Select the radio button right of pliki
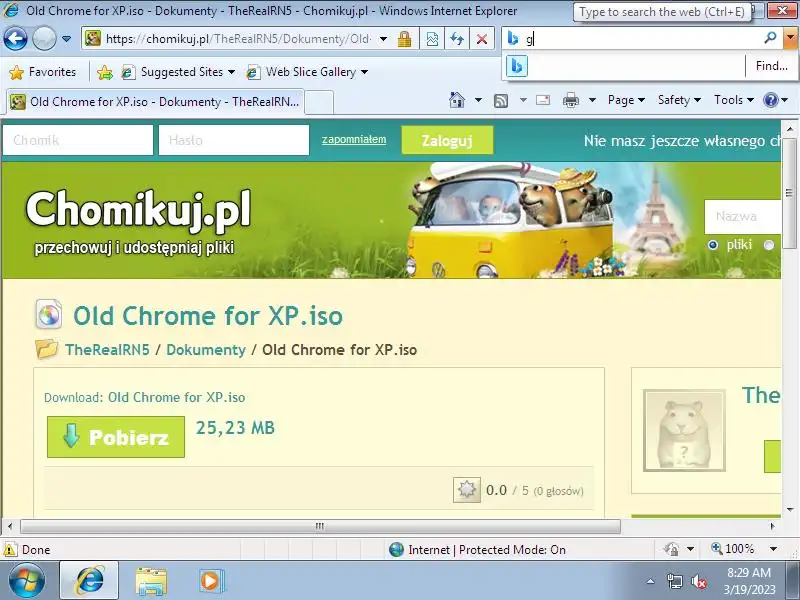The height and width of the screenshot is (600, 800). [x=769, y=245]
